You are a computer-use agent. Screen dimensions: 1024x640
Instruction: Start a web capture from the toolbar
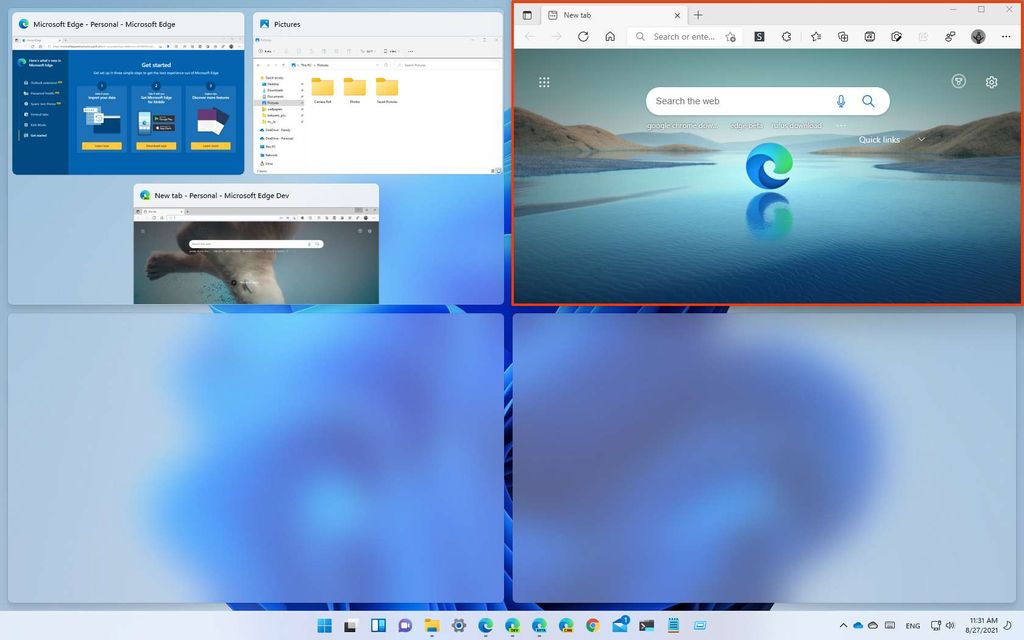click(897, 36)
